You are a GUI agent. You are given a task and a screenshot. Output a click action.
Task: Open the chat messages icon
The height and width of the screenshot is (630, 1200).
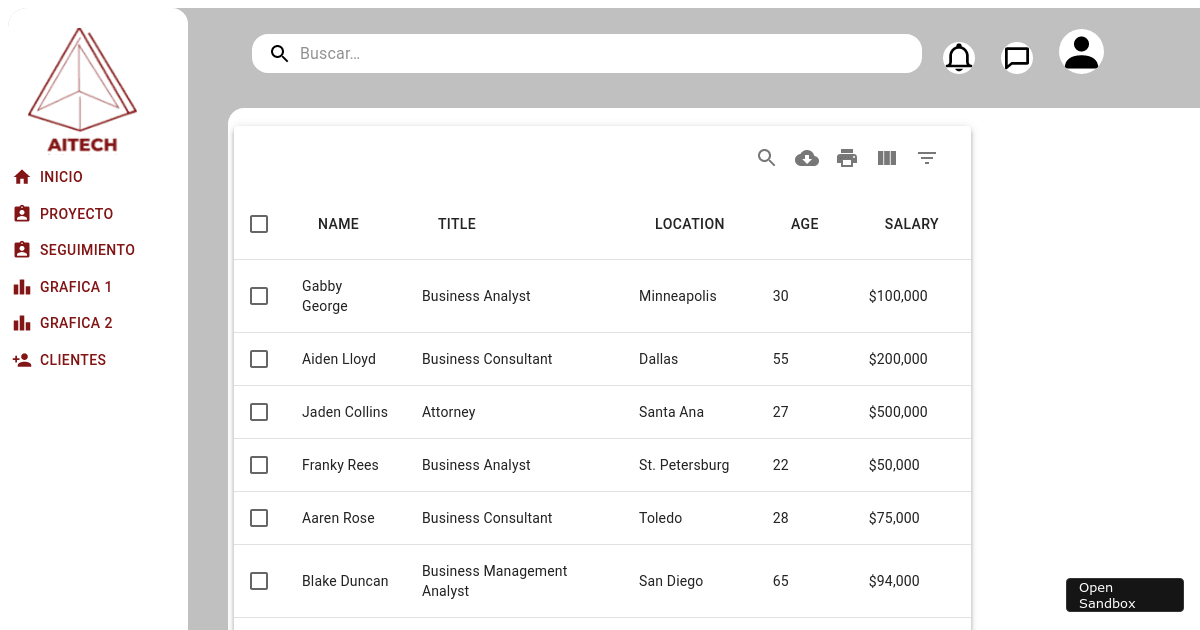[x=1017, y=58]
